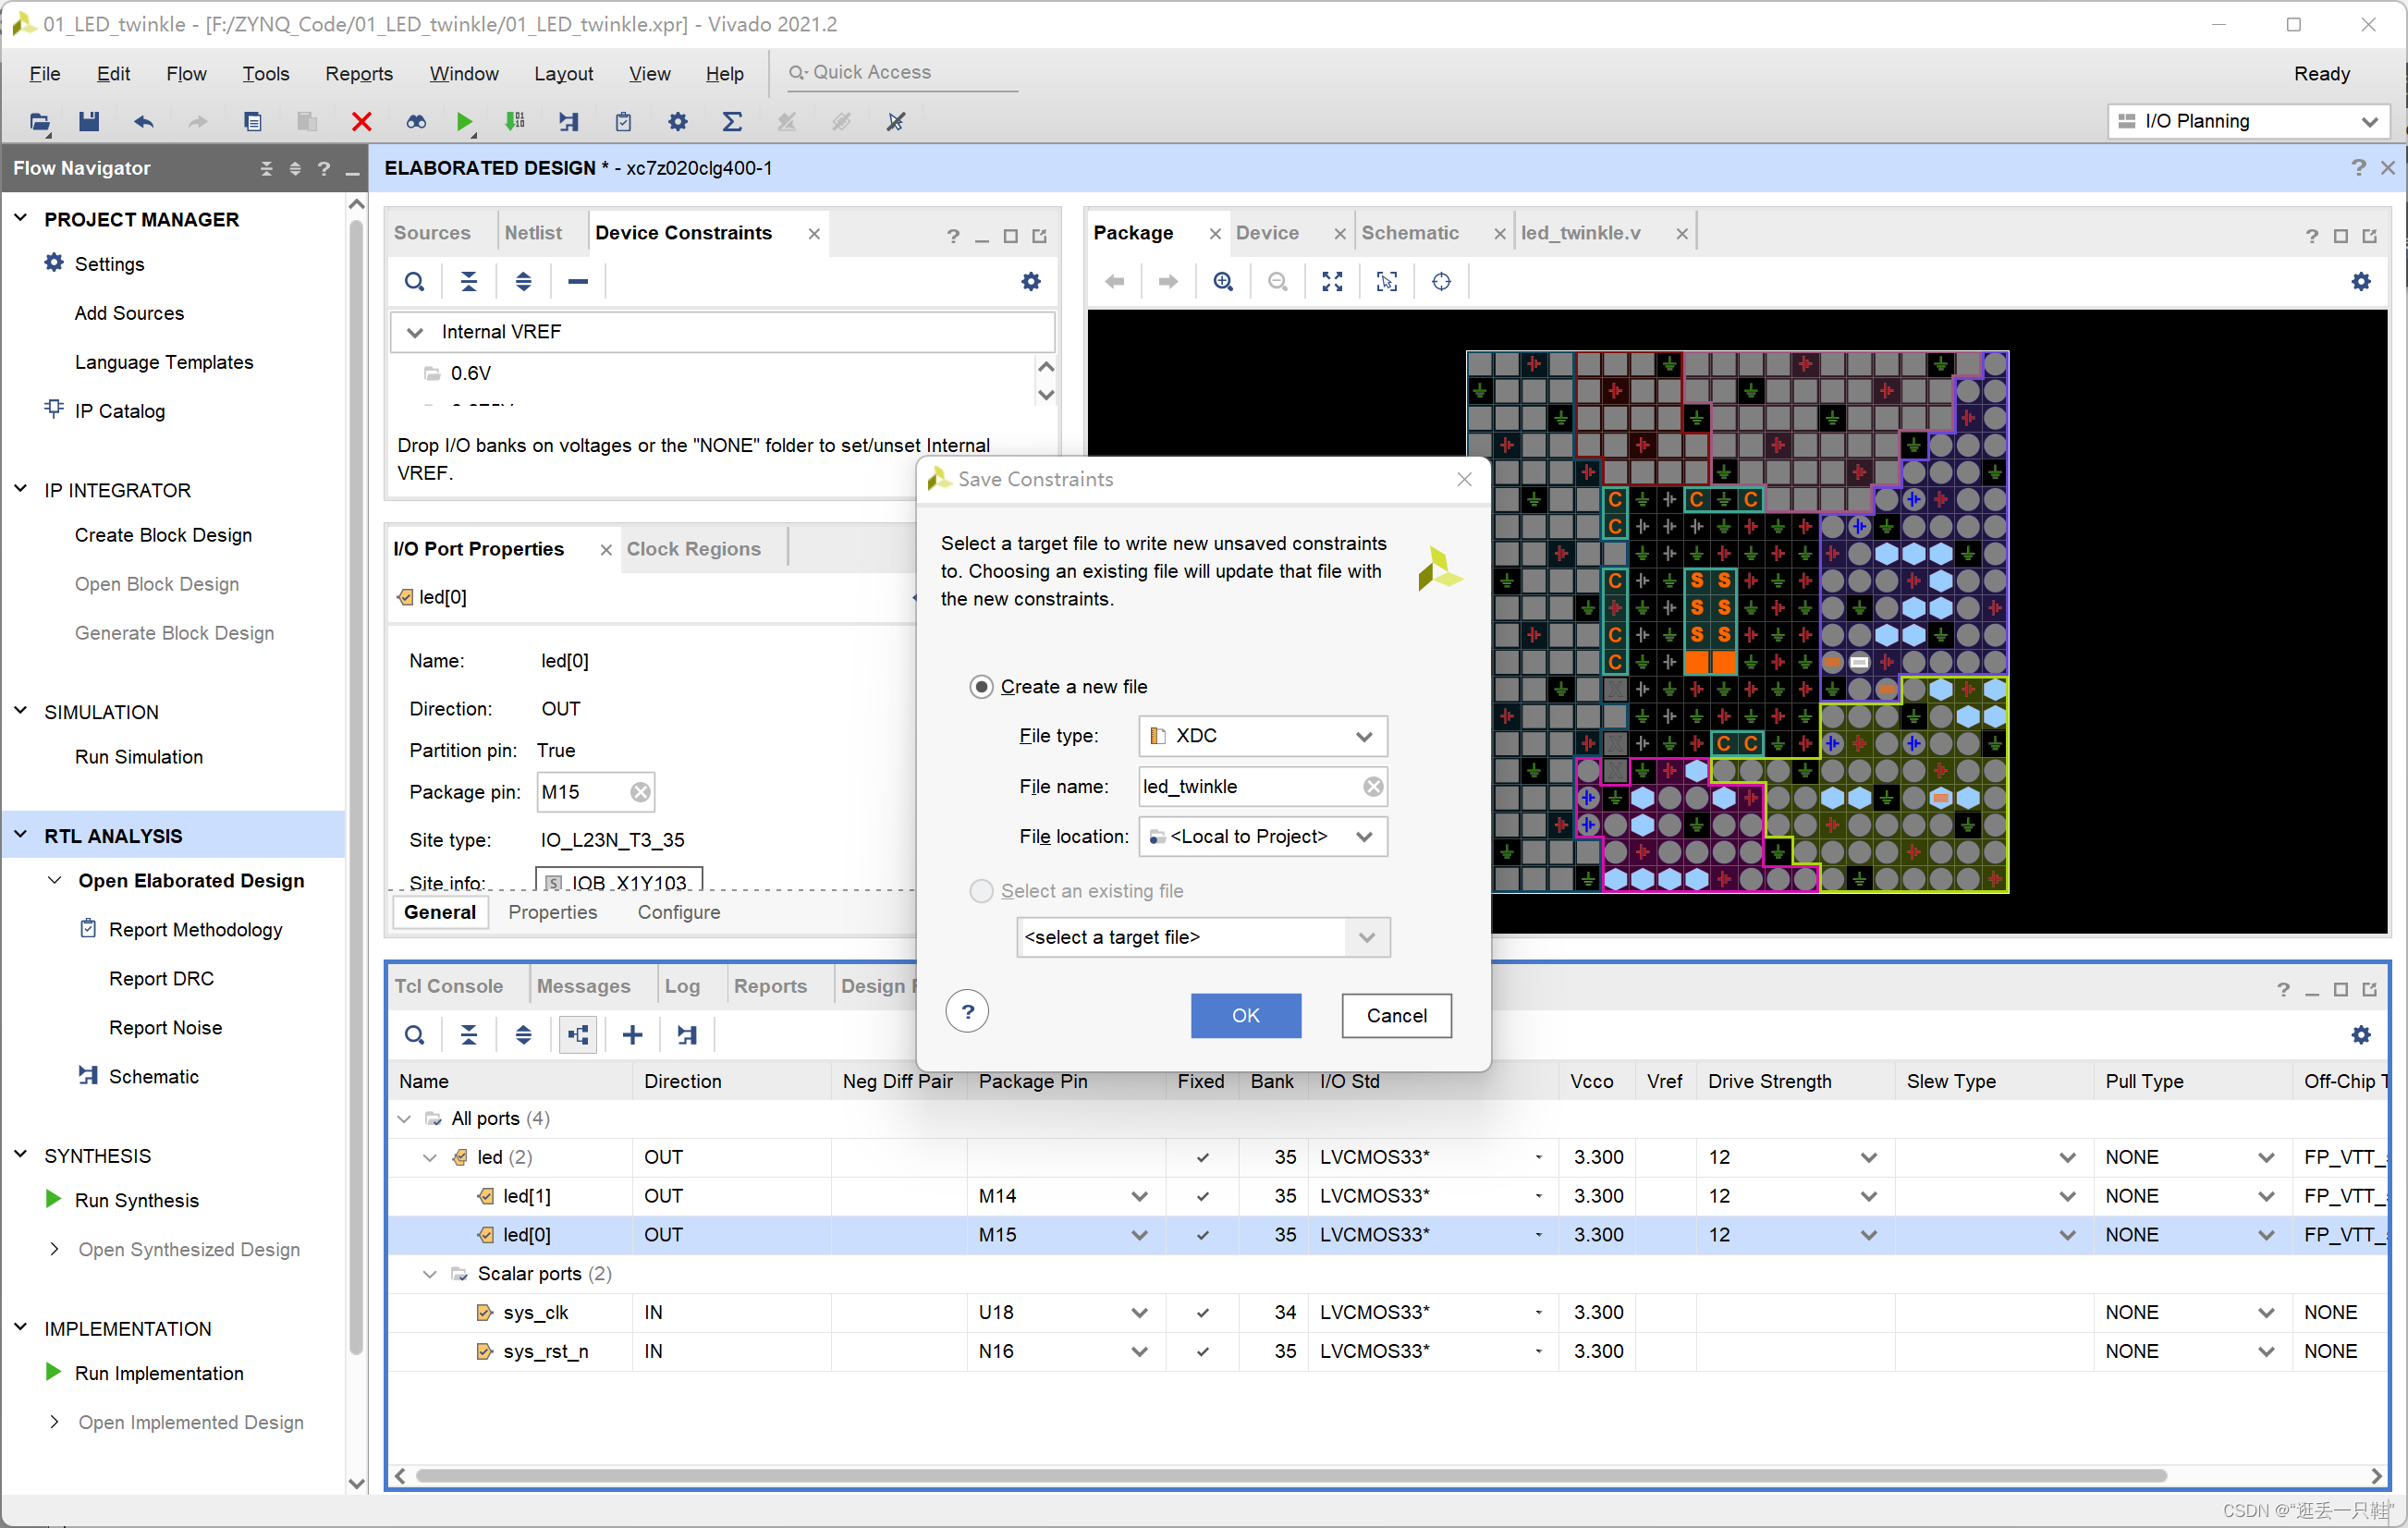Image resolution: width=2408 pixels, height=1528 pixels.
Task: Open the Reports menu
Action: coord(359,74)
